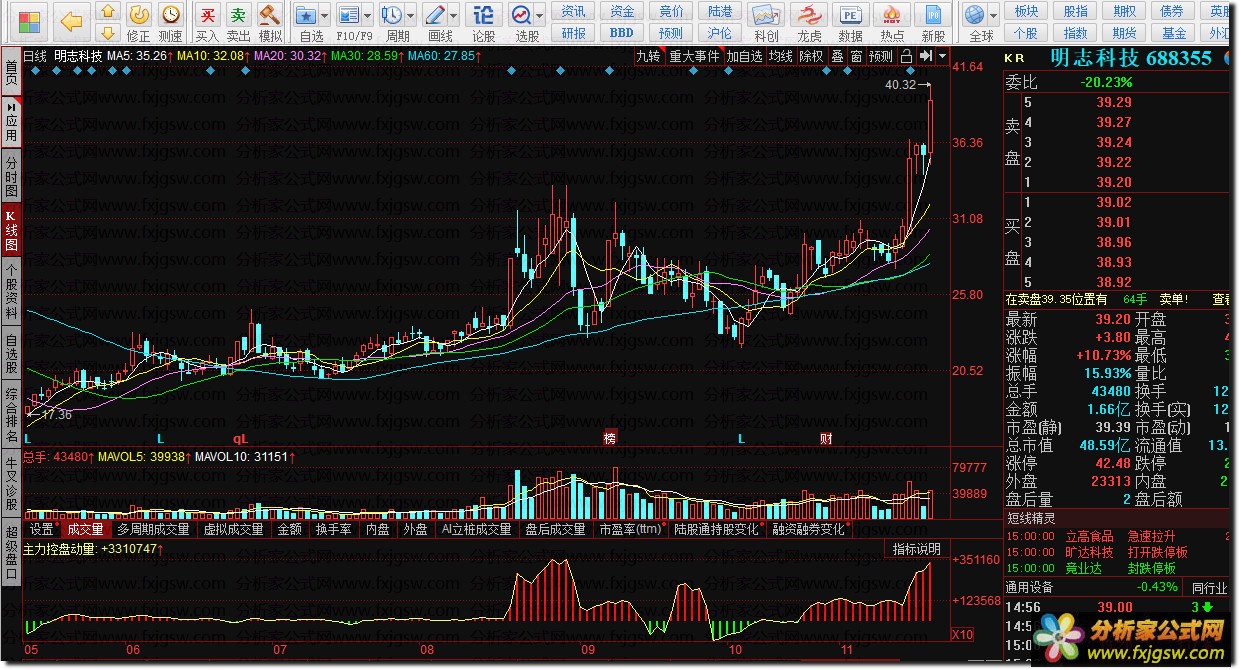Toggle 九转 indicator in chart header
Screen dimensions: 1241x670
(x=649, y=56)
